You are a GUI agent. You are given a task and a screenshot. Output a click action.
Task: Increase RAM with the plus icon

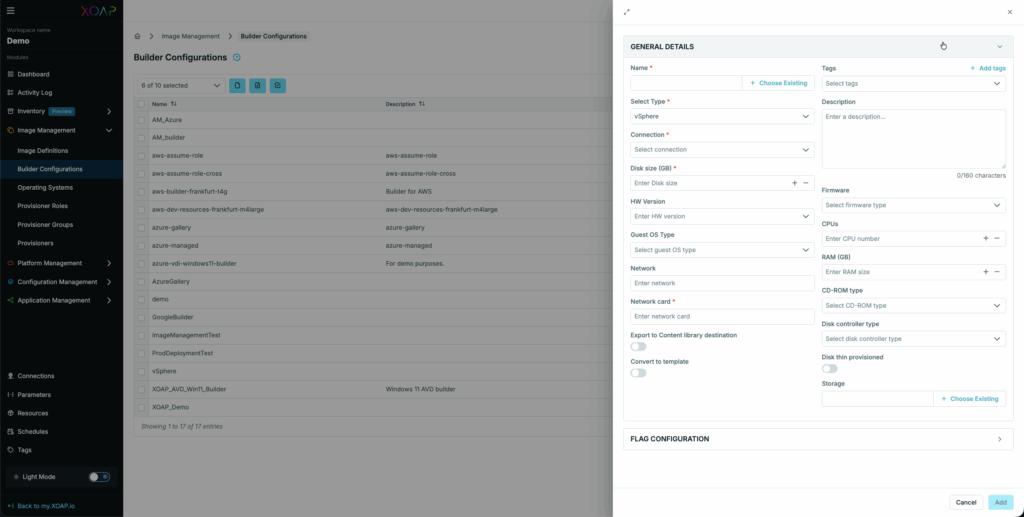[985, 272]
